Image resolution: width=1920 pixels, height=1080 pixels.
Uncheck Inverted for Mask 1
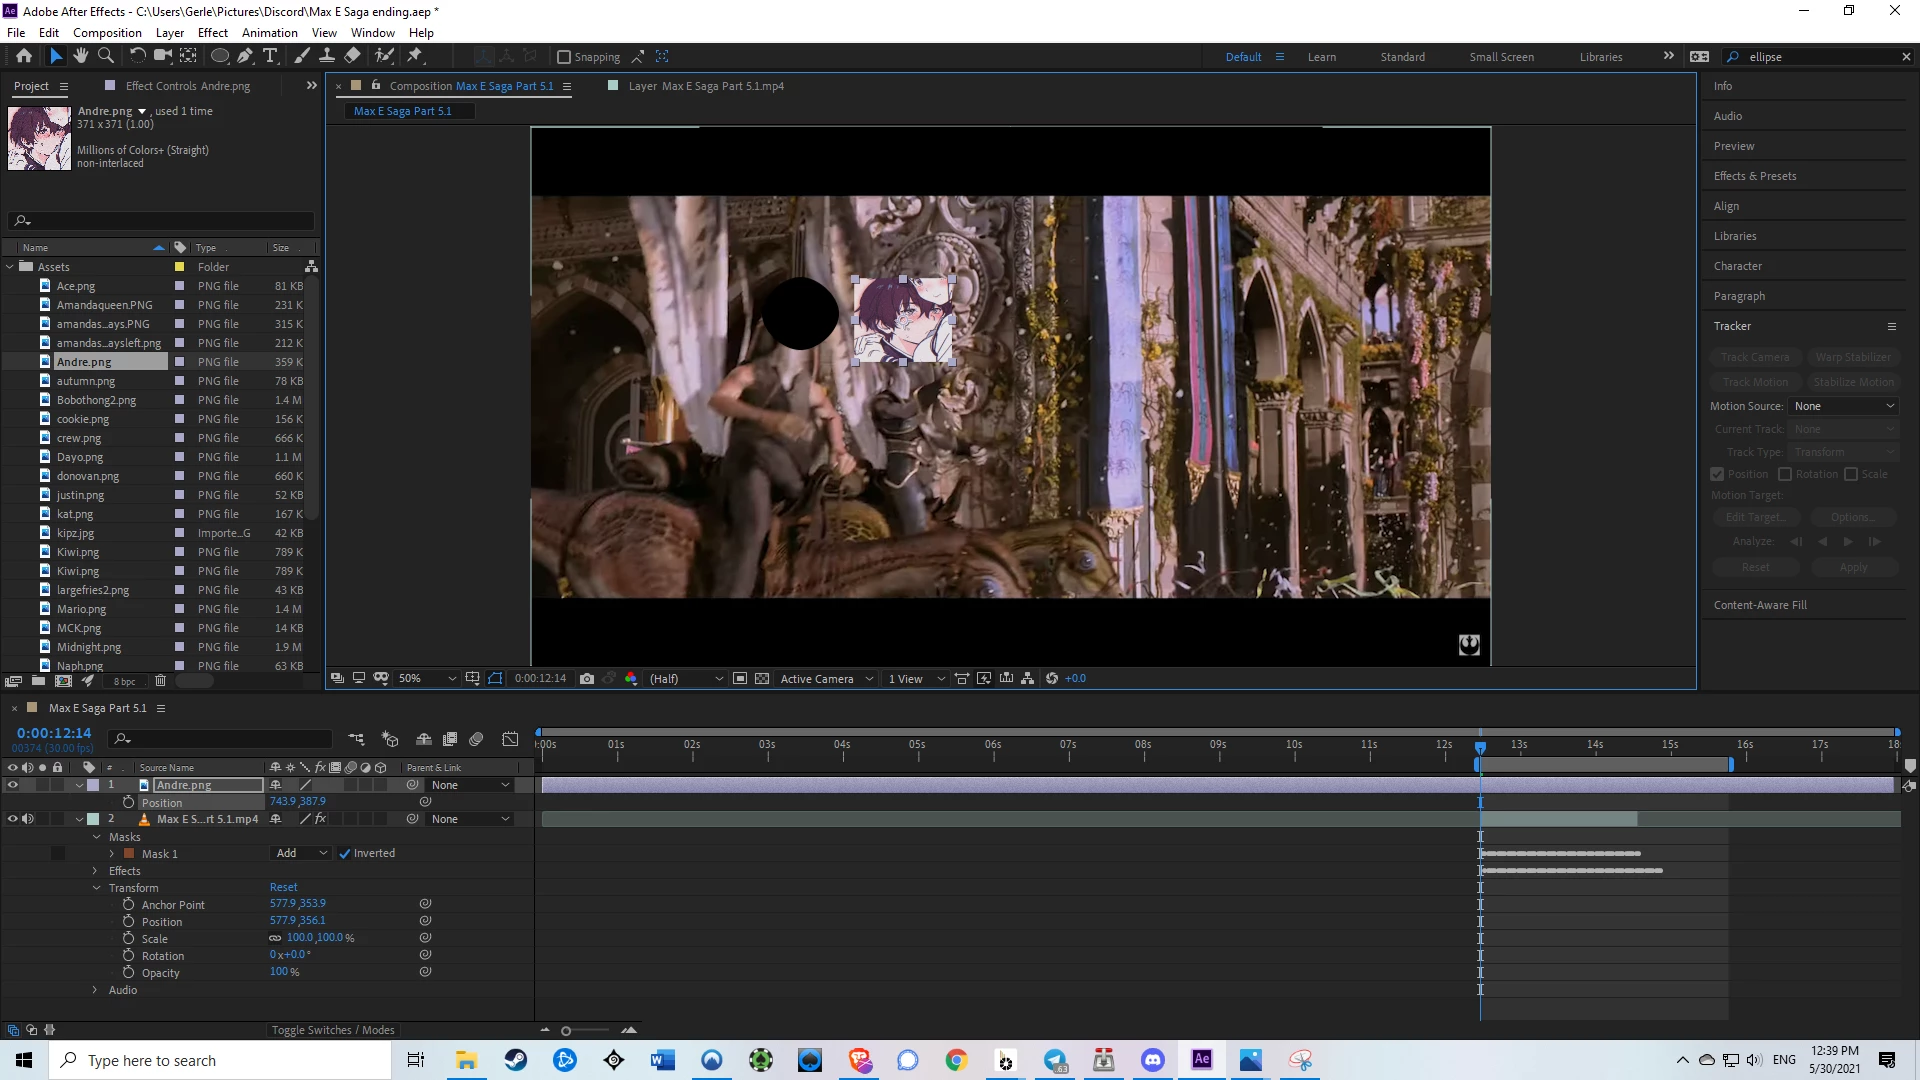(345, 853)
